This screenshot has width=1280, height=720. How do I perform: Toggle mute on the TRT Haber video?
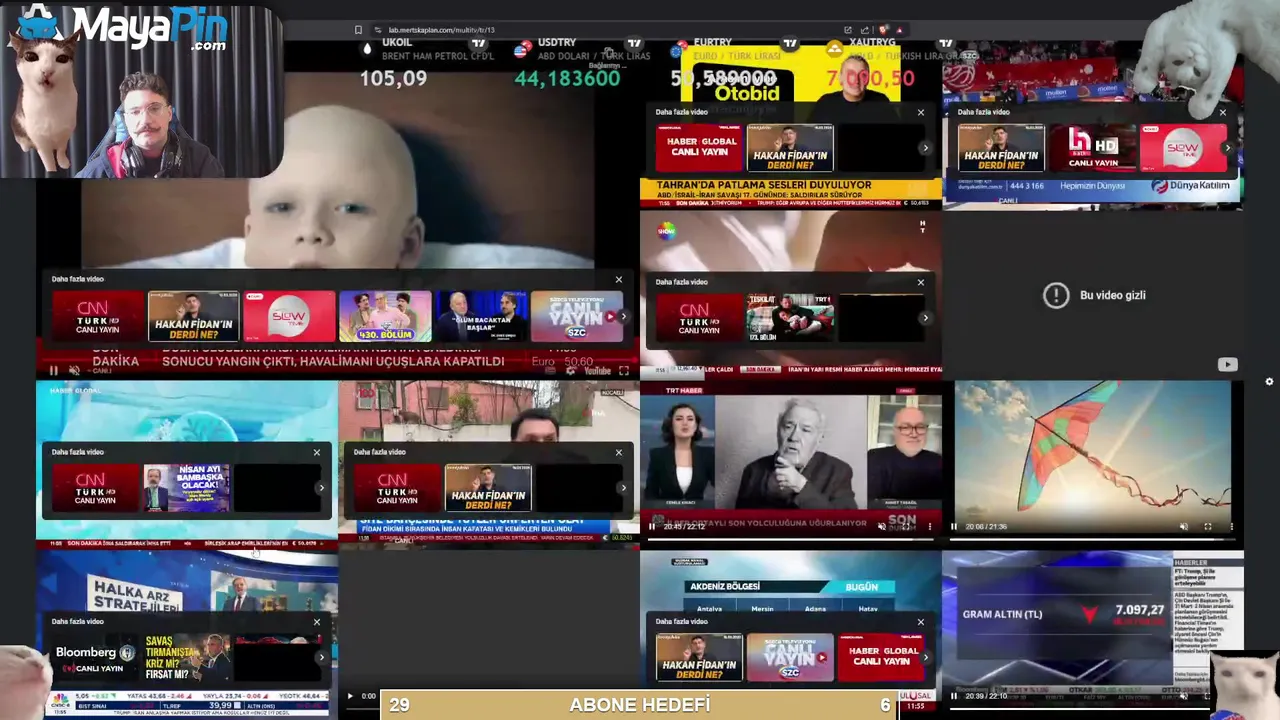pyautogui.click(x=881, y=526)
